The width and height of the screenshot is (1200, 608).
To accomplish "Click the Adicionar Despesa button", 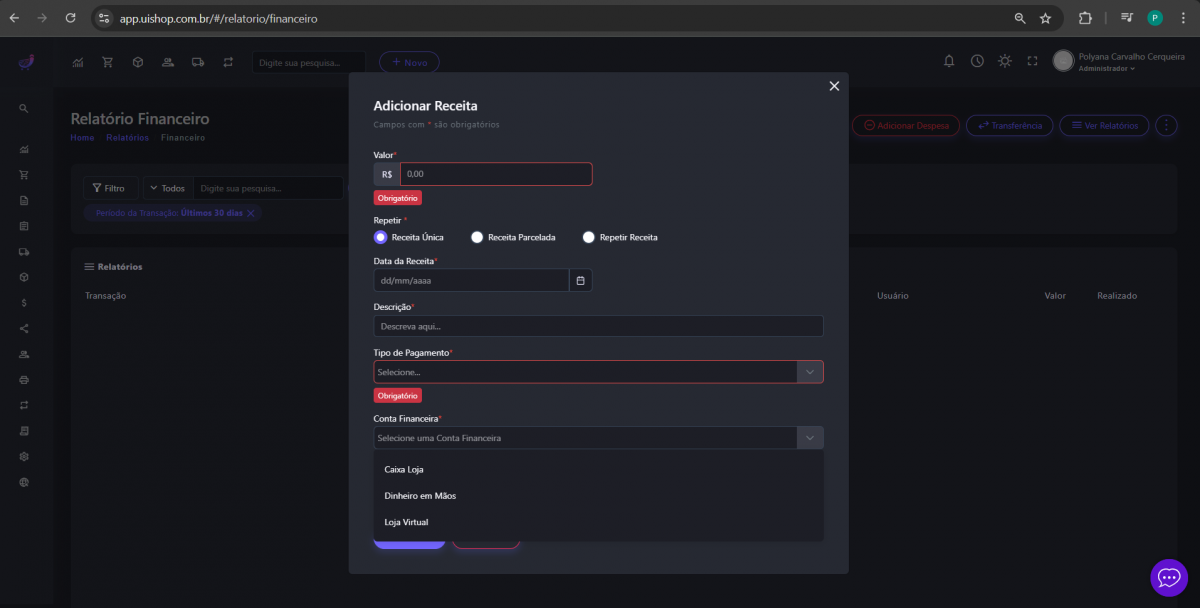I will coord(906,126).
